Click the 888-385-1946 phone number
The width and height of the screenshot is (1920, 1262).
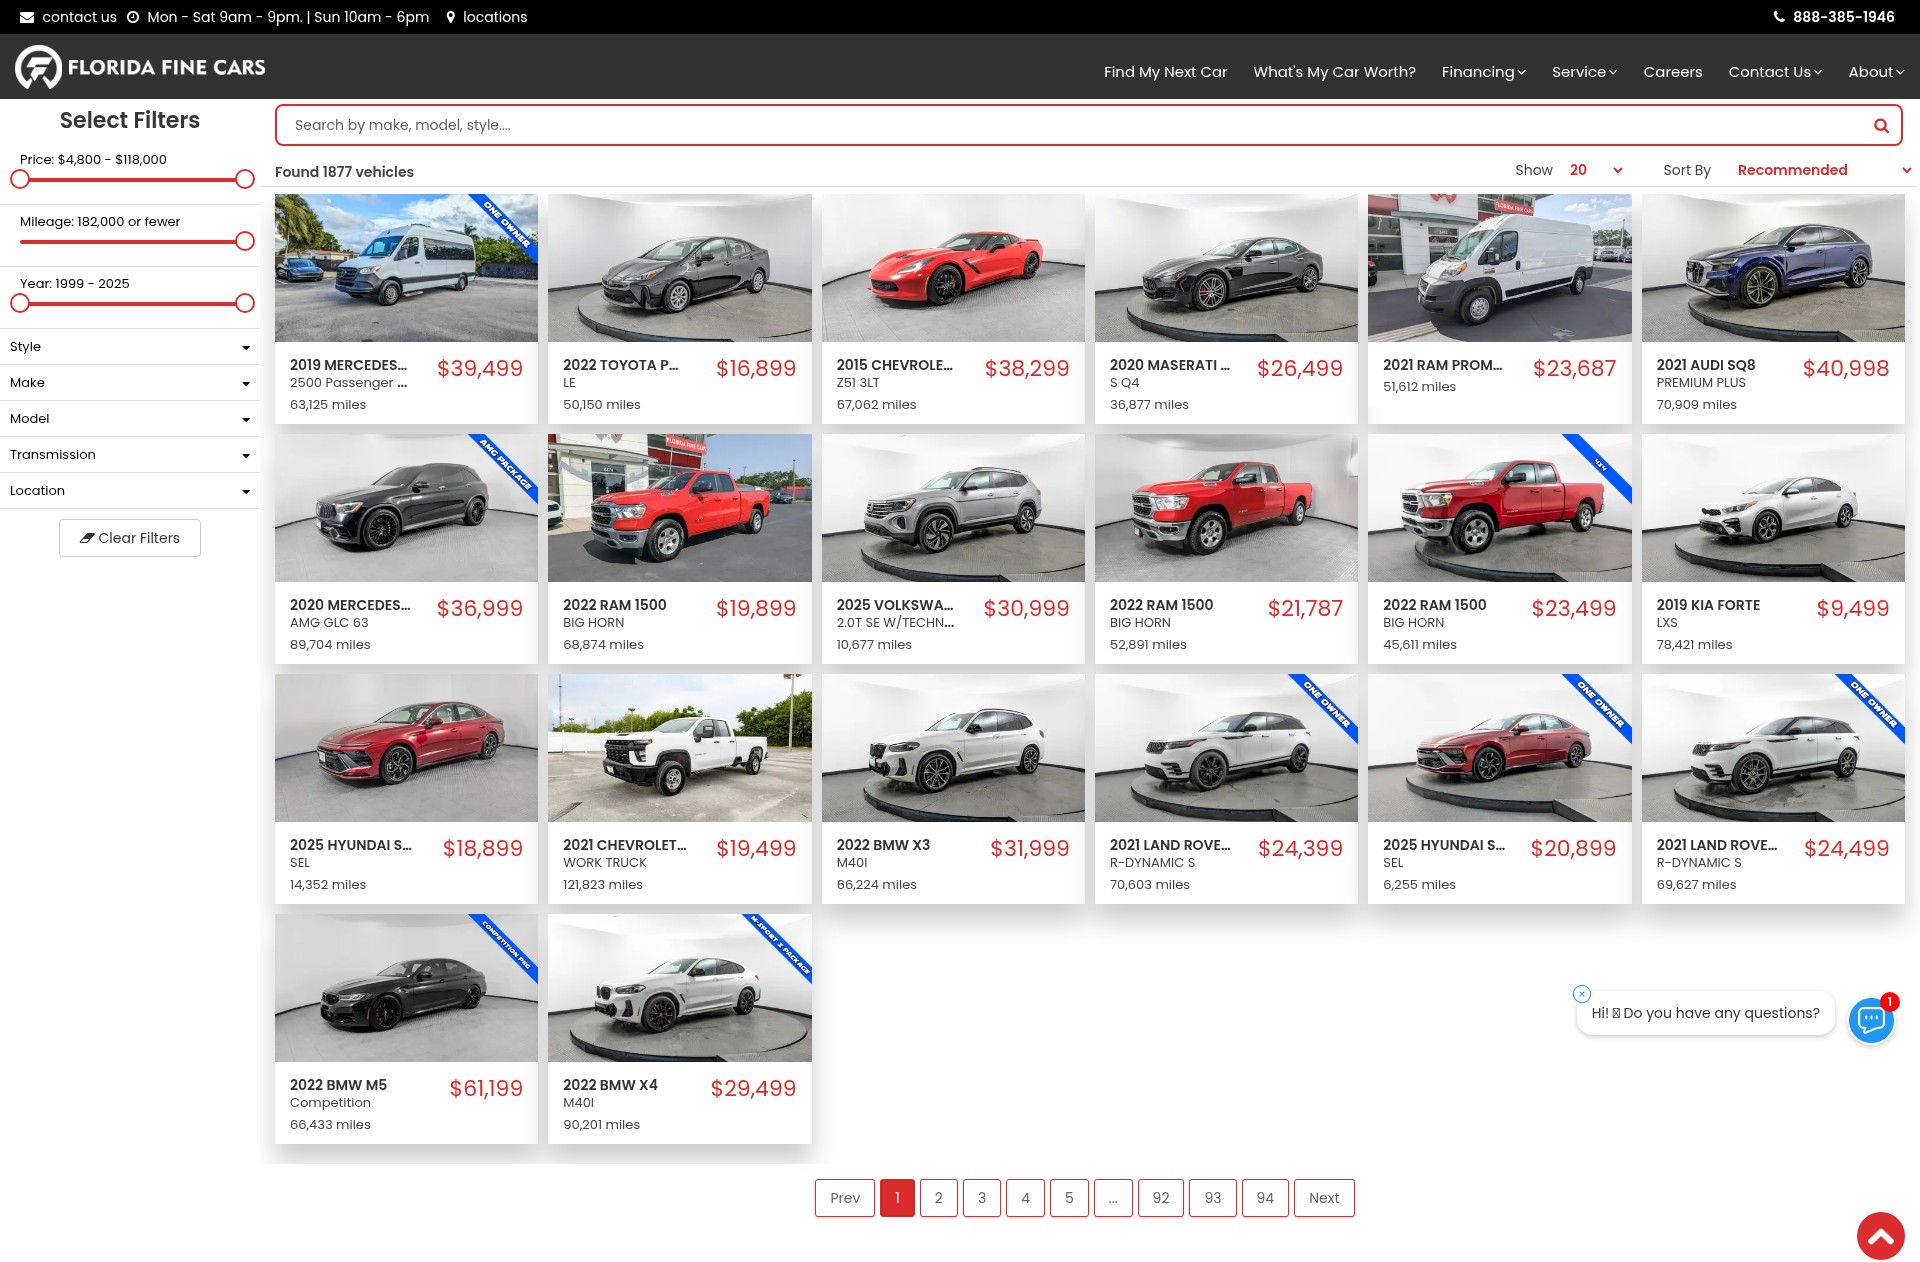tap(1843, 17)
